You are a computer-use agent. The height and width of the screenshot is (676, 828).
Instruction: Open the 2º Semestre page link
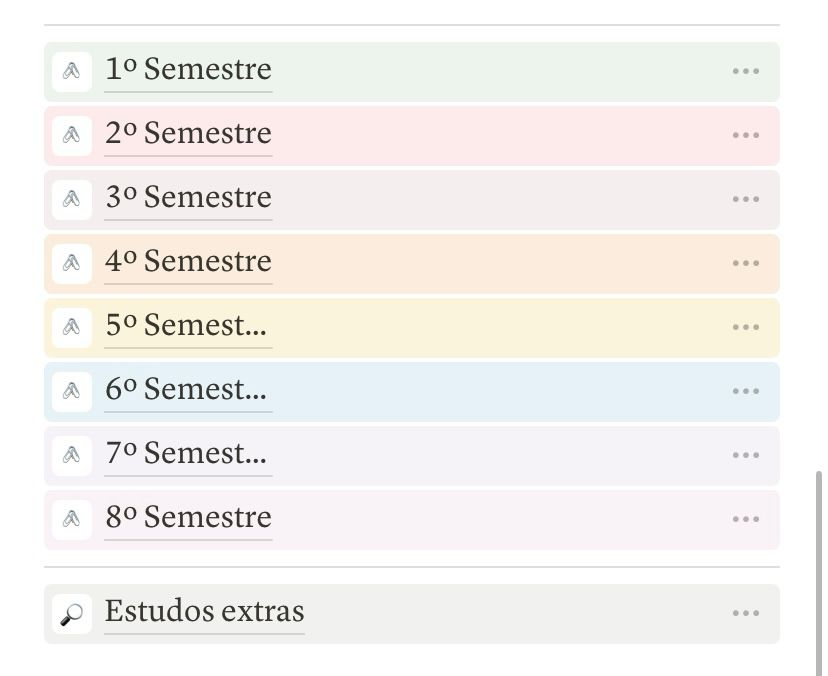(189, 134)
